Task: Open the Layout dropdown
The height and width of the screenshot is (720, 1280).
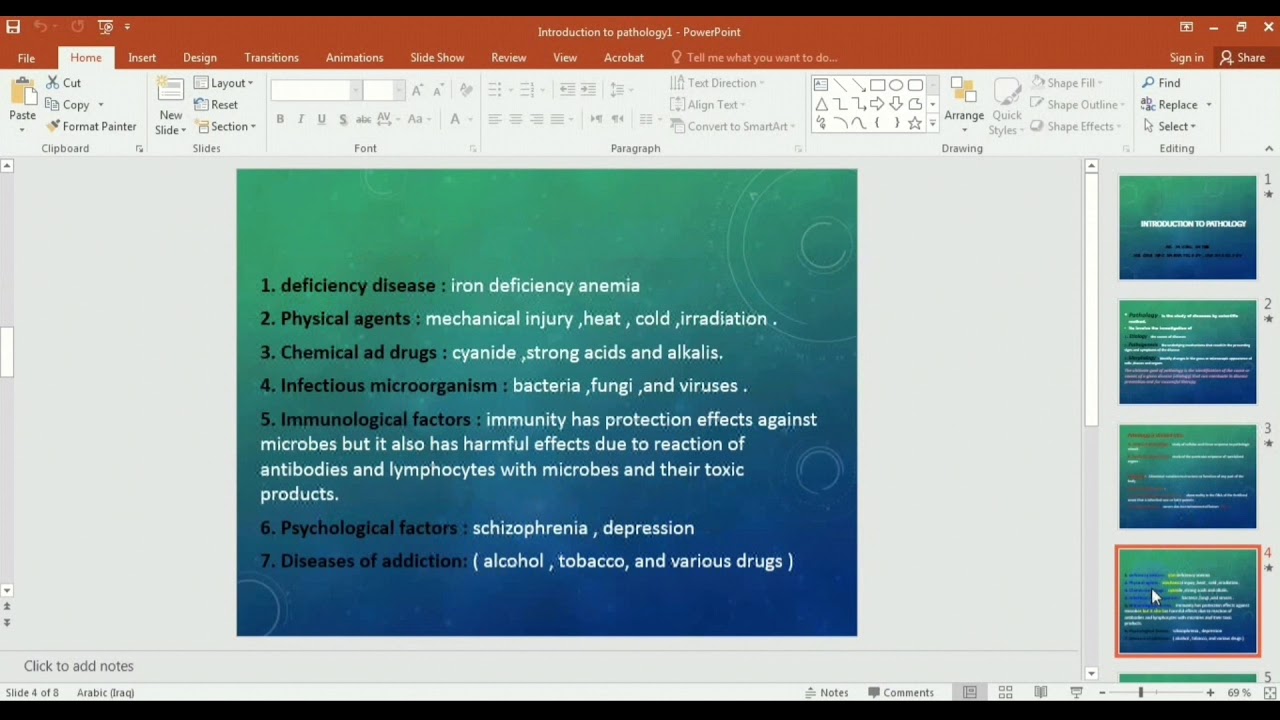Action: [x=224, y=83]
